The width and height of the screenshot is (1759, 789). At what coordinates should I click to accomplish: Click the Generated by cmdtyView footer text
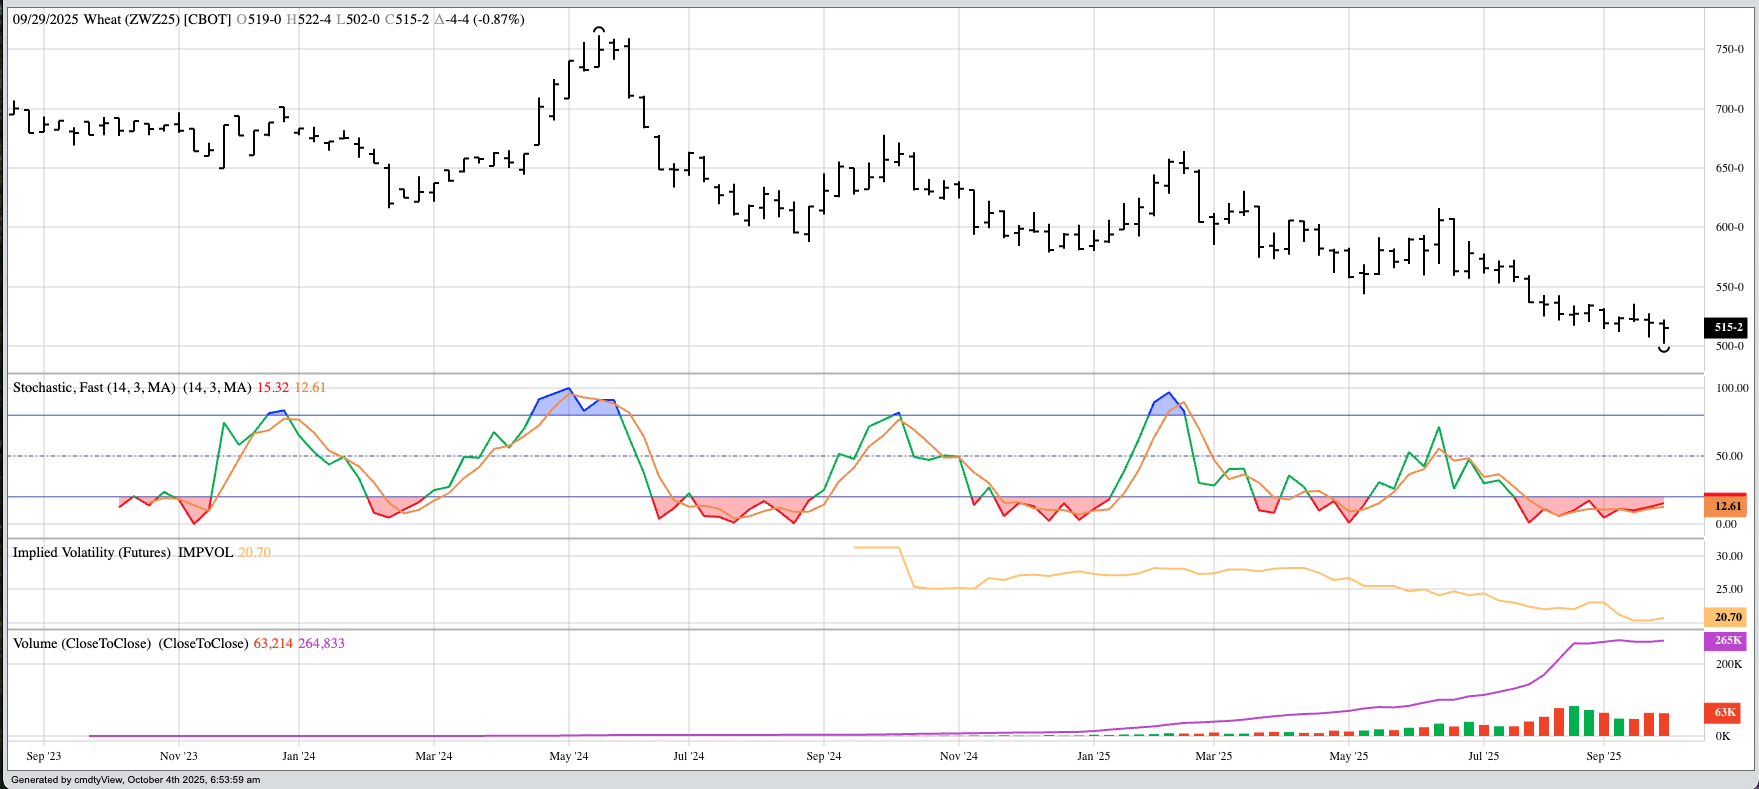pyautogui.click(x=135, y=780)
